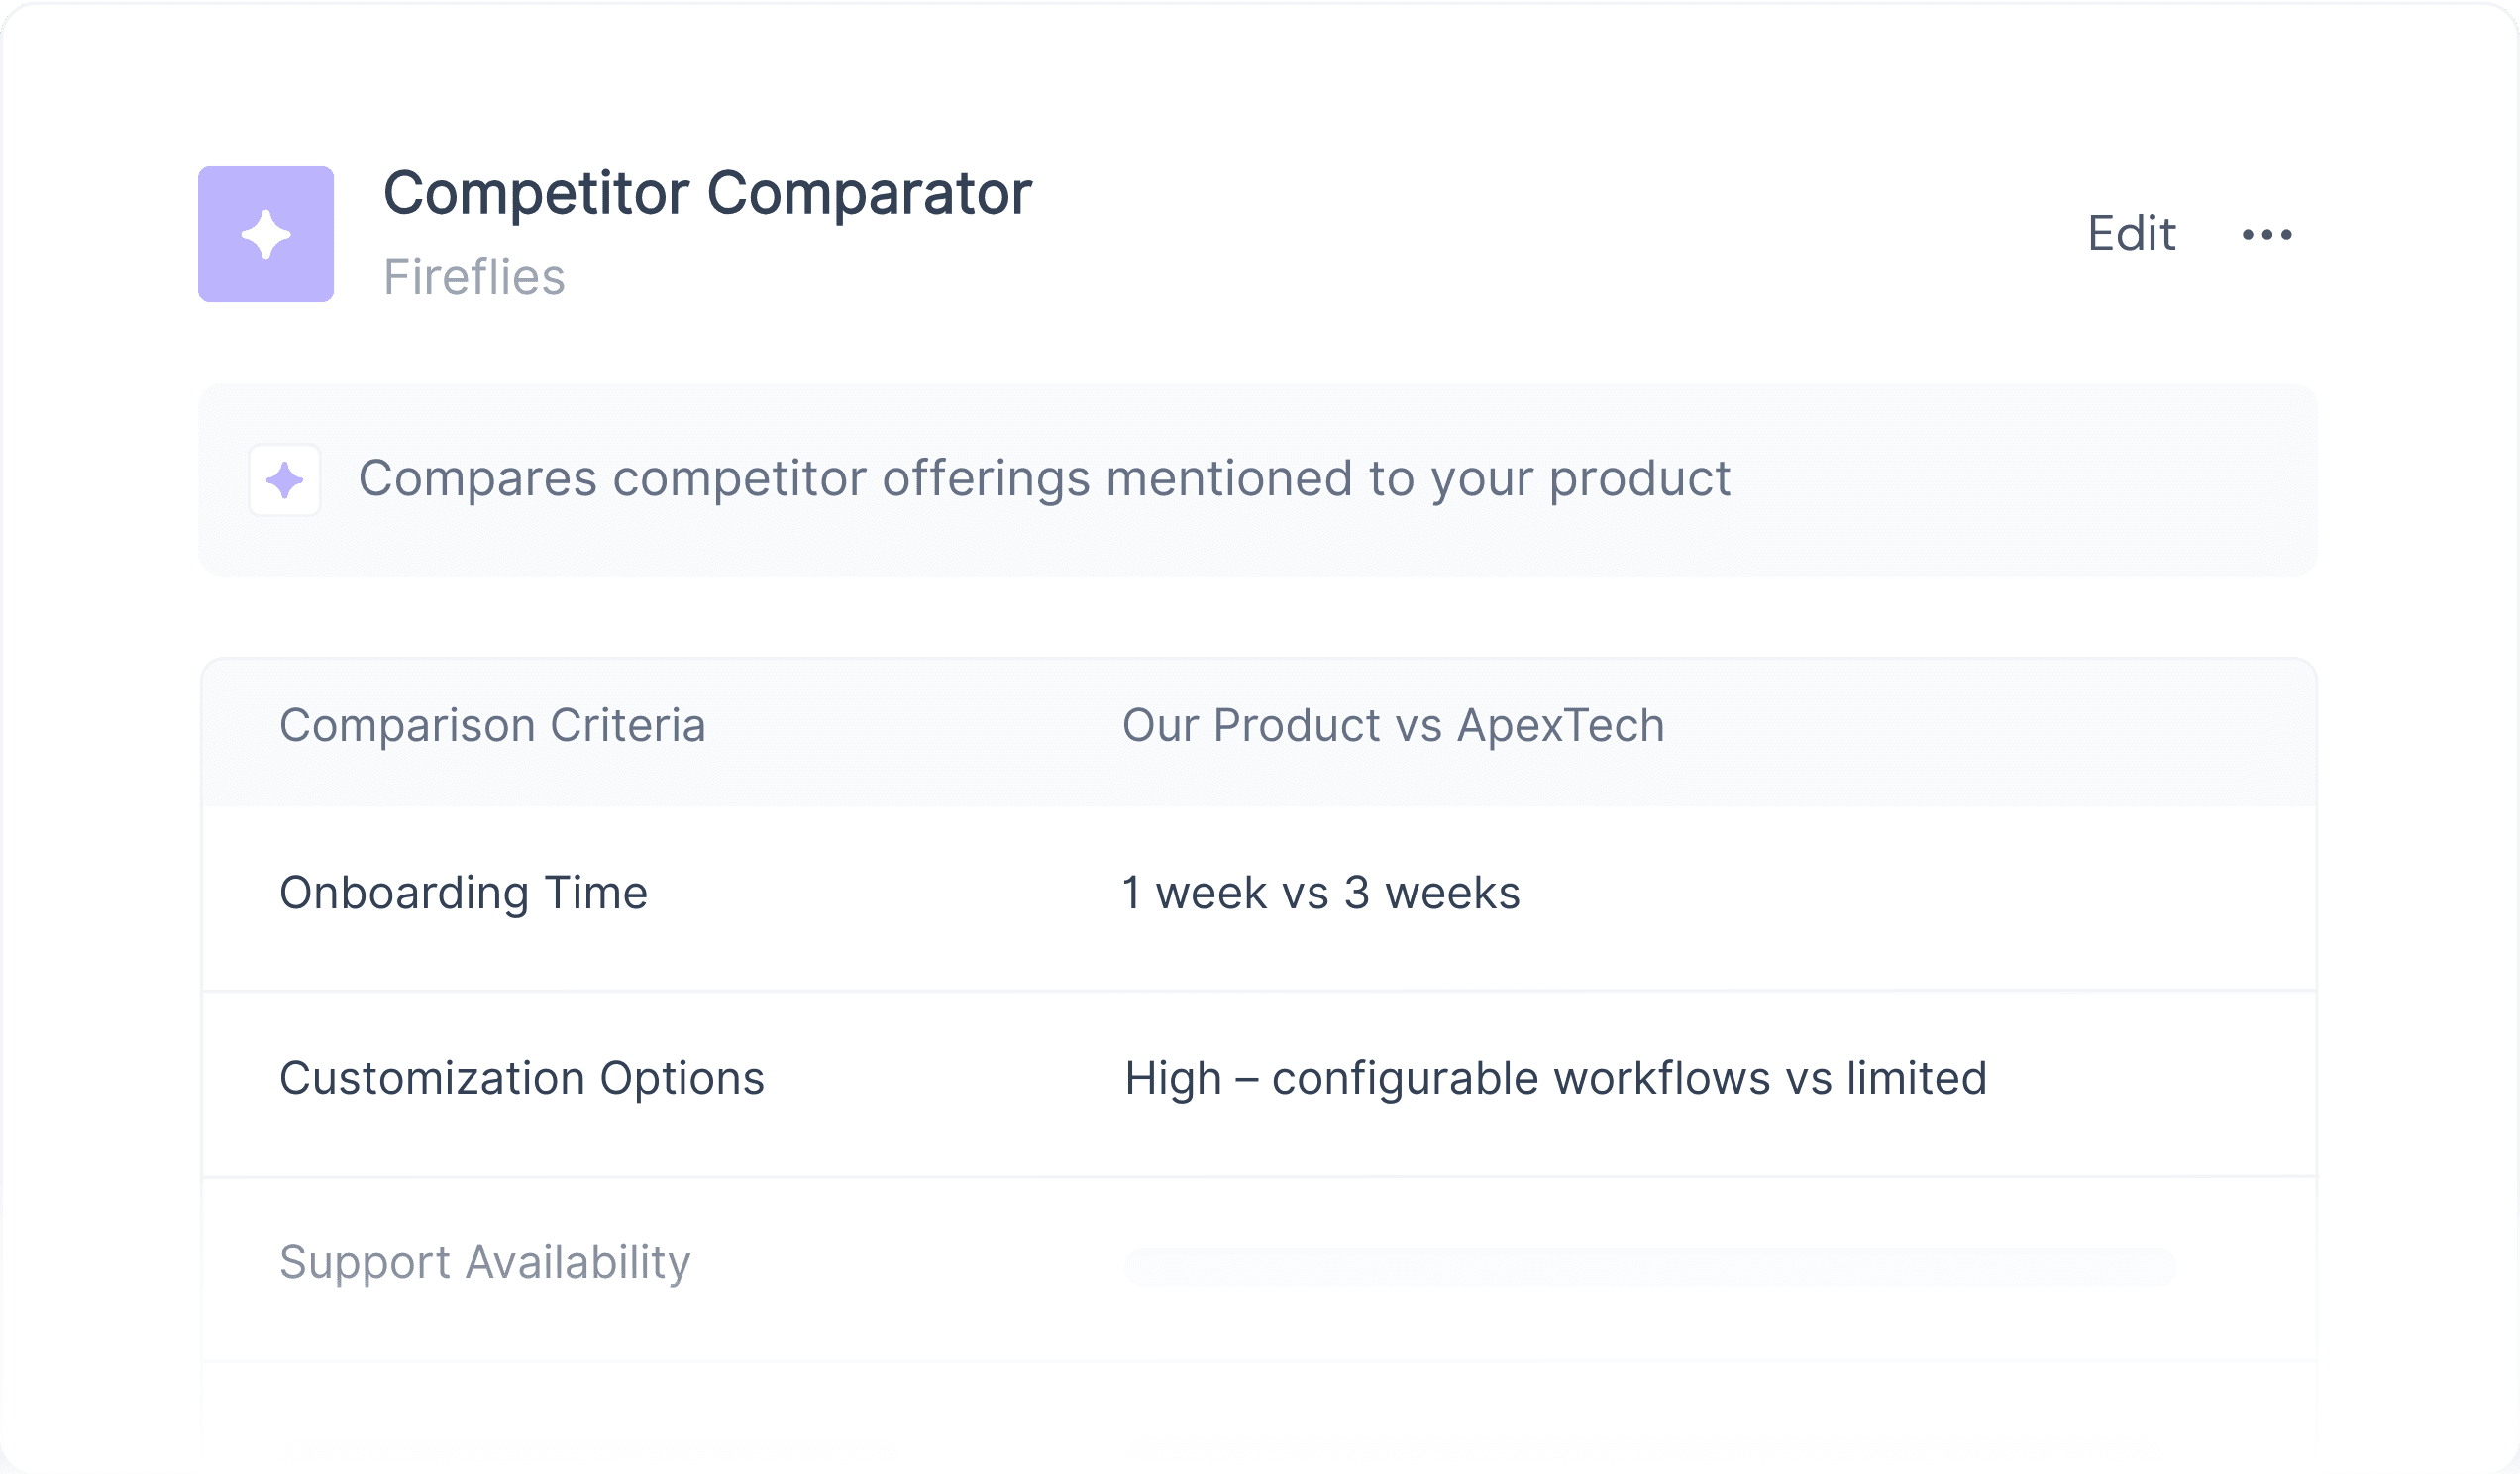Screen dimensions: 2520x1474
Task: Open the three-dots more options menu
Action: coord(2267,234)
